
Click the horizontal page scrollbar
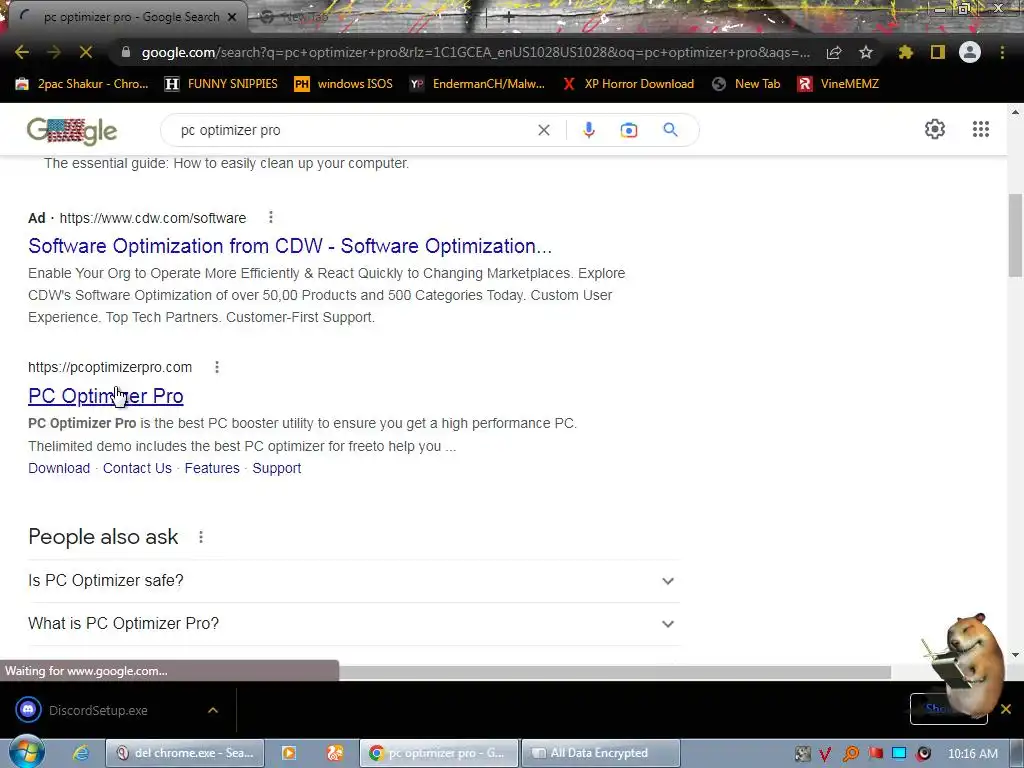pos(615,673)
